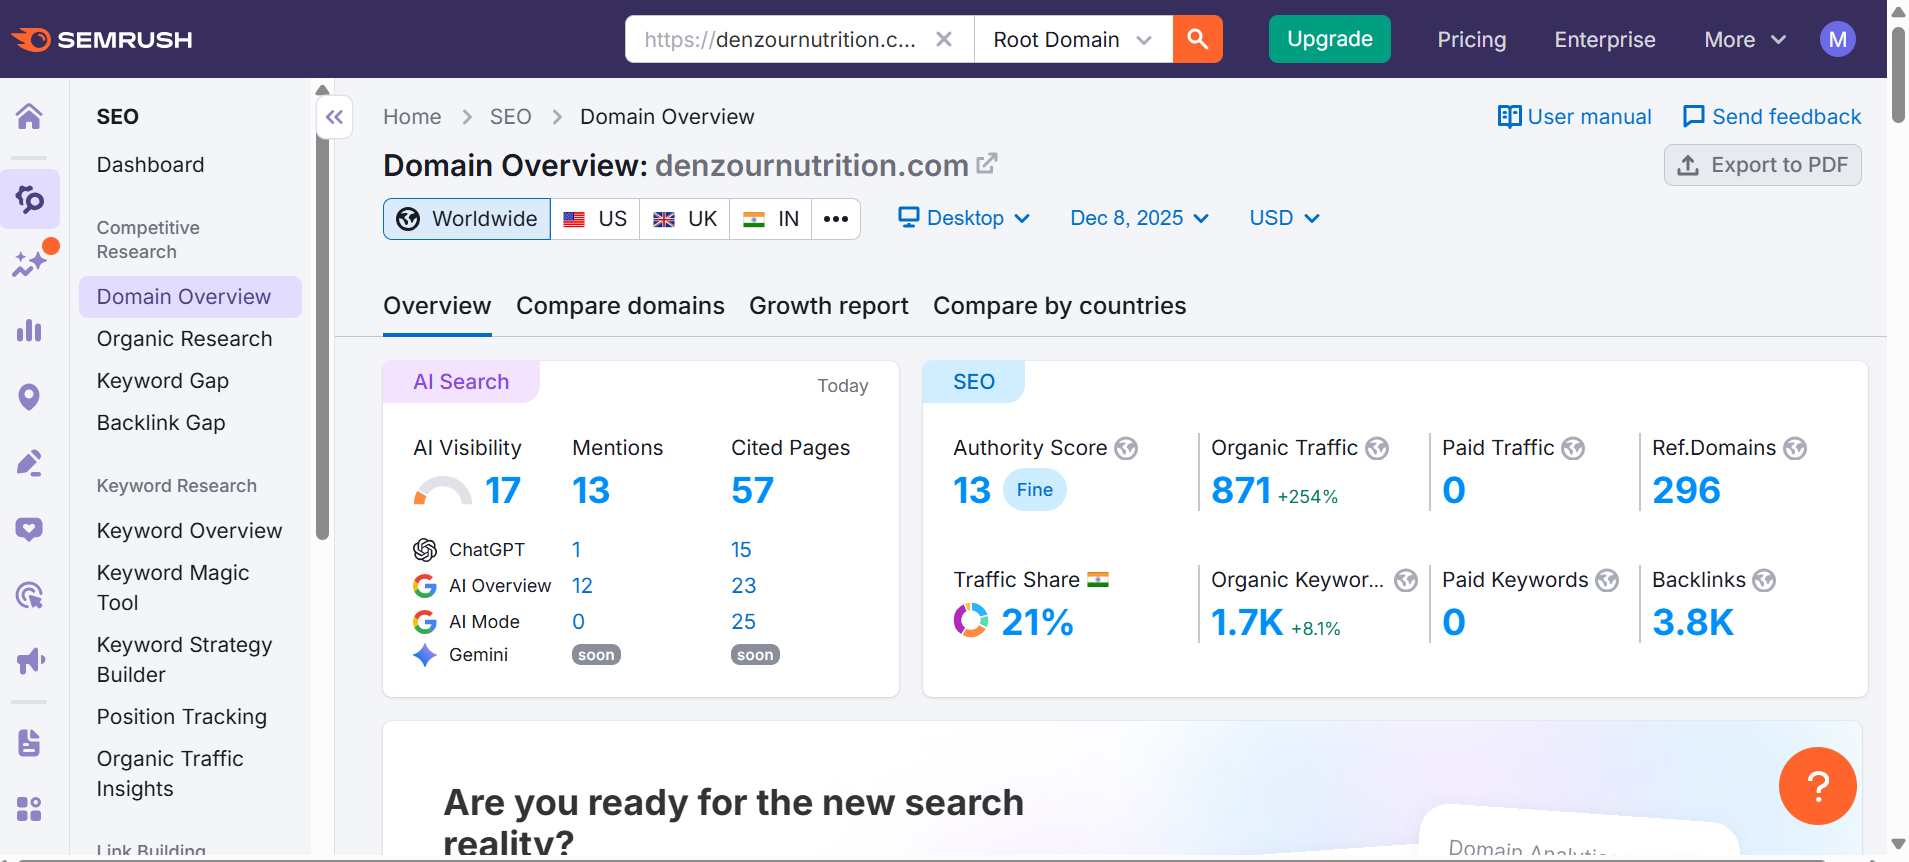Expand the More menu in header
The image size is (1909, 862).
(1744, 39)
